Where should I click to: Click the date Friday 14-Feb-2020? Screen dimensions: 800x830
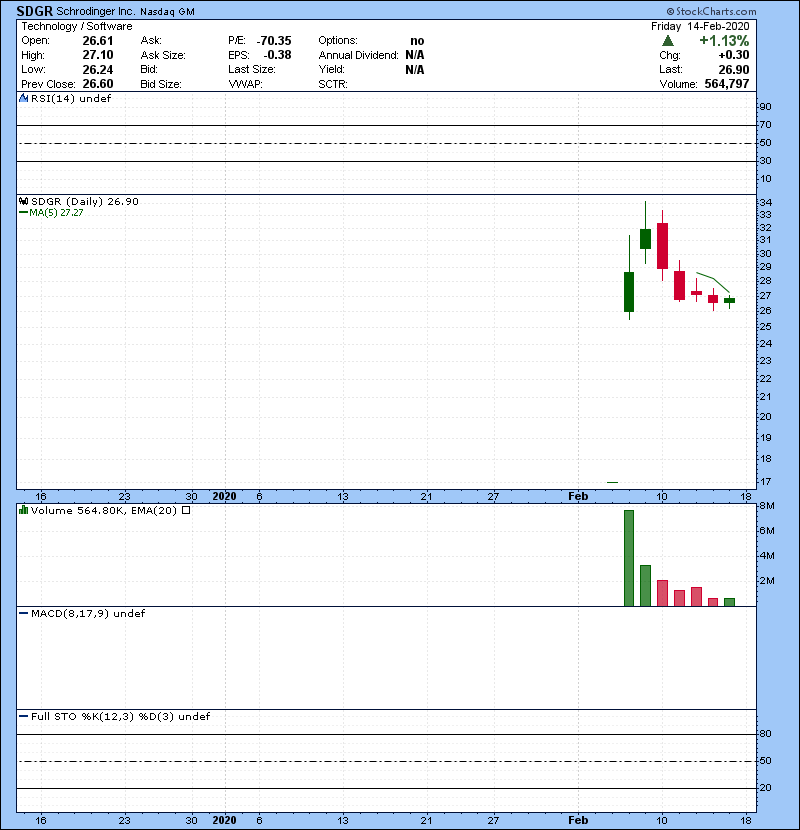pos(700,26)
